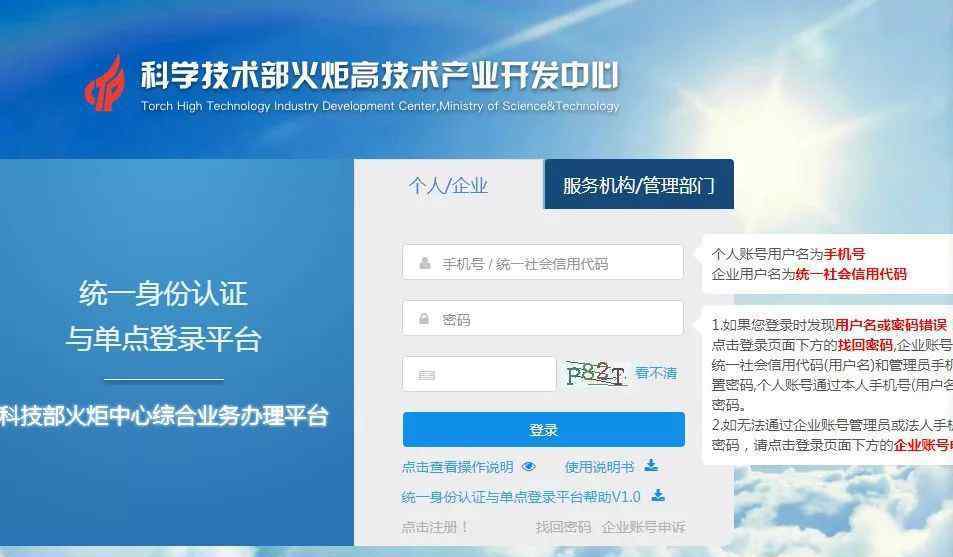Click the red torch logo icon
Image resolution: width=953 pixels, height=557 pixels.
(105, 83)
